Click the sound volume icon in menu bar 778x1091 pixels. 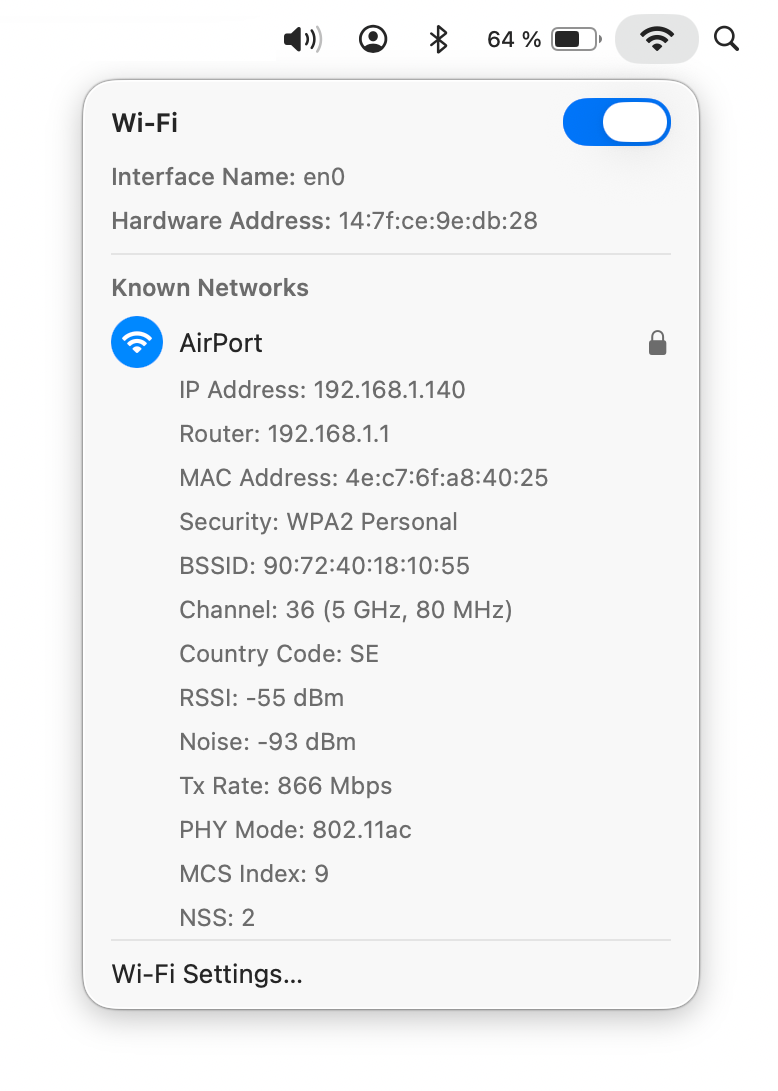pyautogui.click(x=301, y=39)
